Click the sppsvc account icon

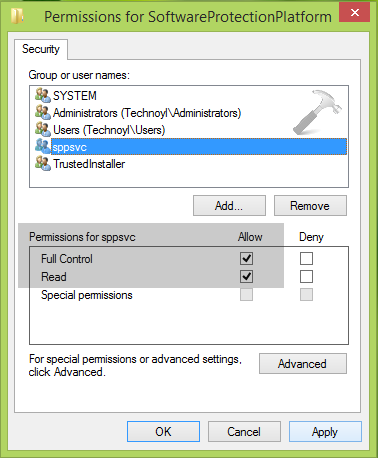[43, 146]
